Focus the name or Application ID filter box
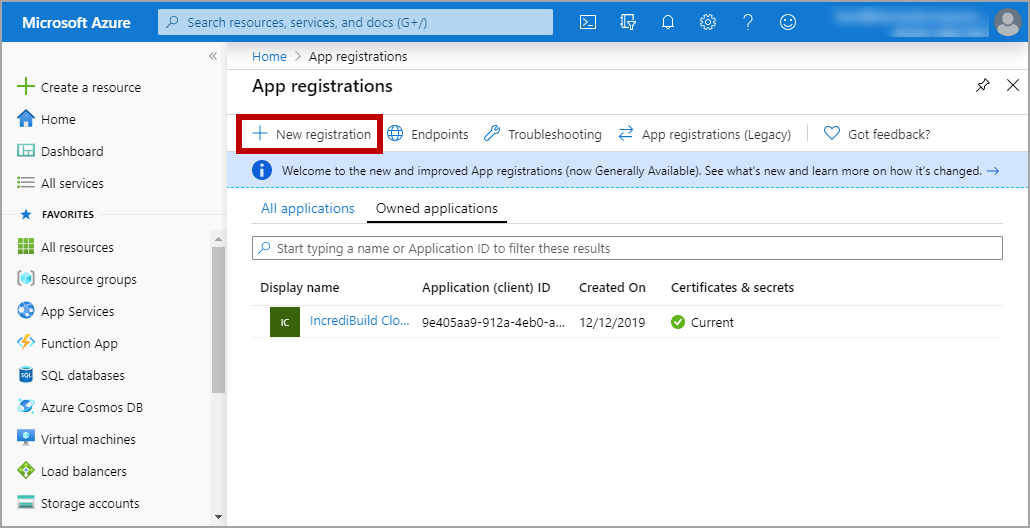1030x528 pixels. tap(627, 248)
